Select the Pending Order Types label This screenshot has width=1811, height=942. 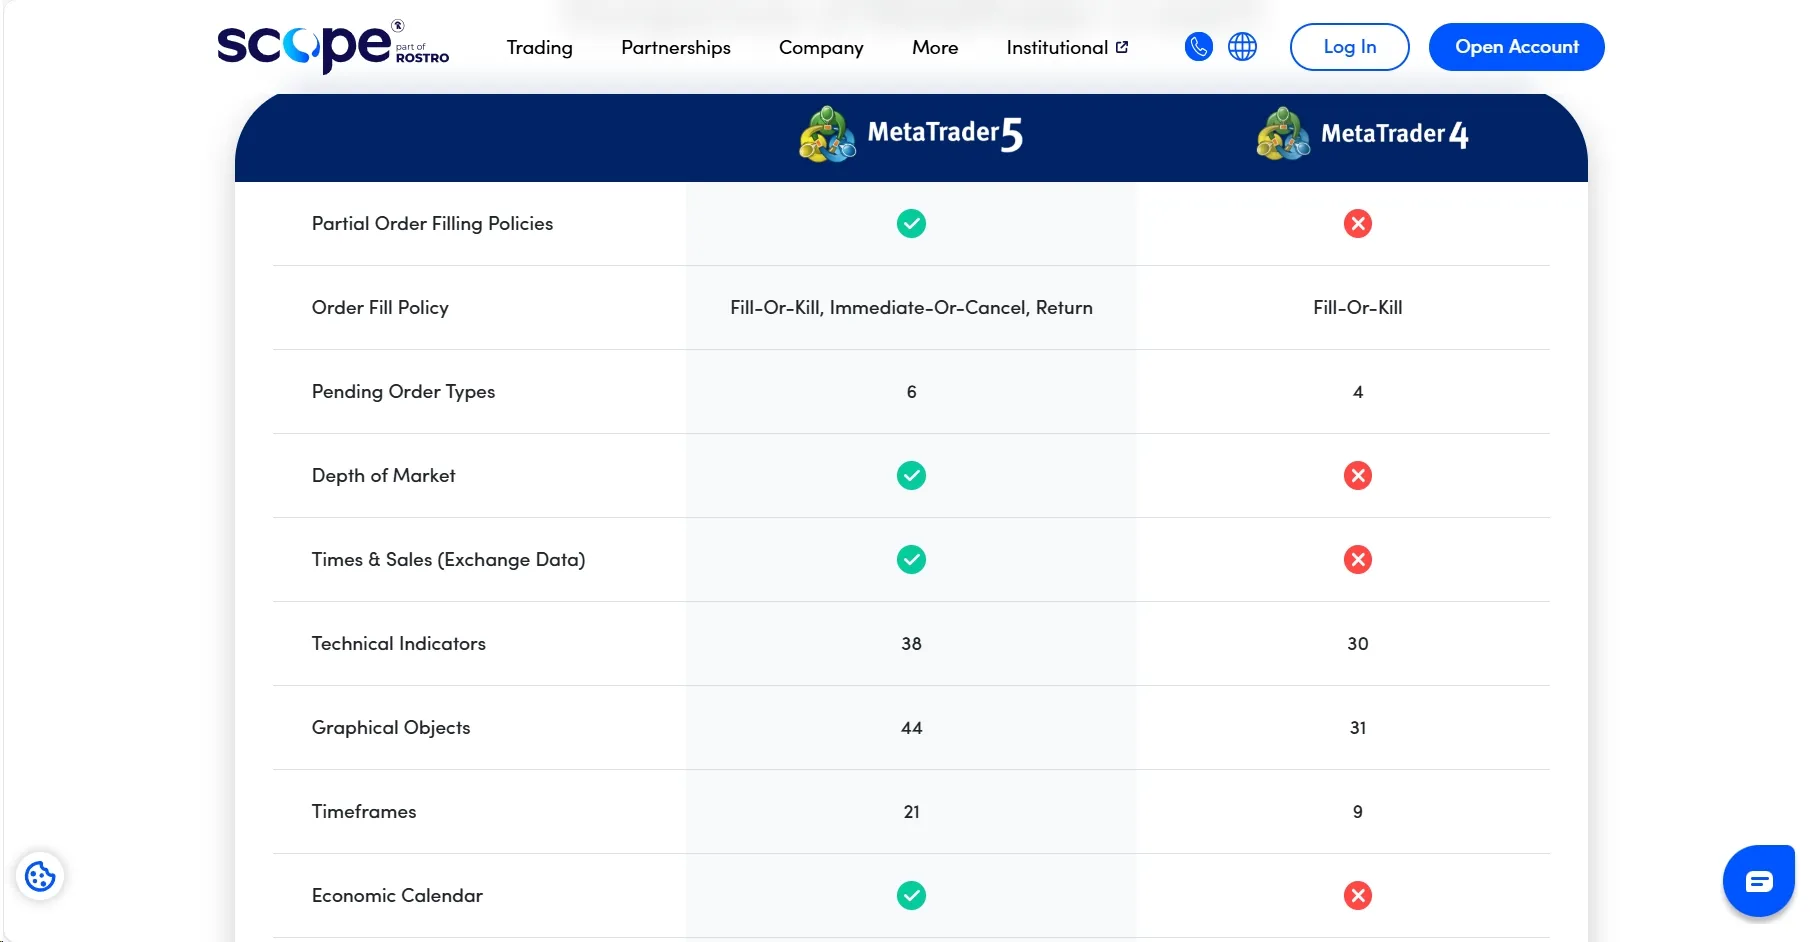click(x=403, y=392)
